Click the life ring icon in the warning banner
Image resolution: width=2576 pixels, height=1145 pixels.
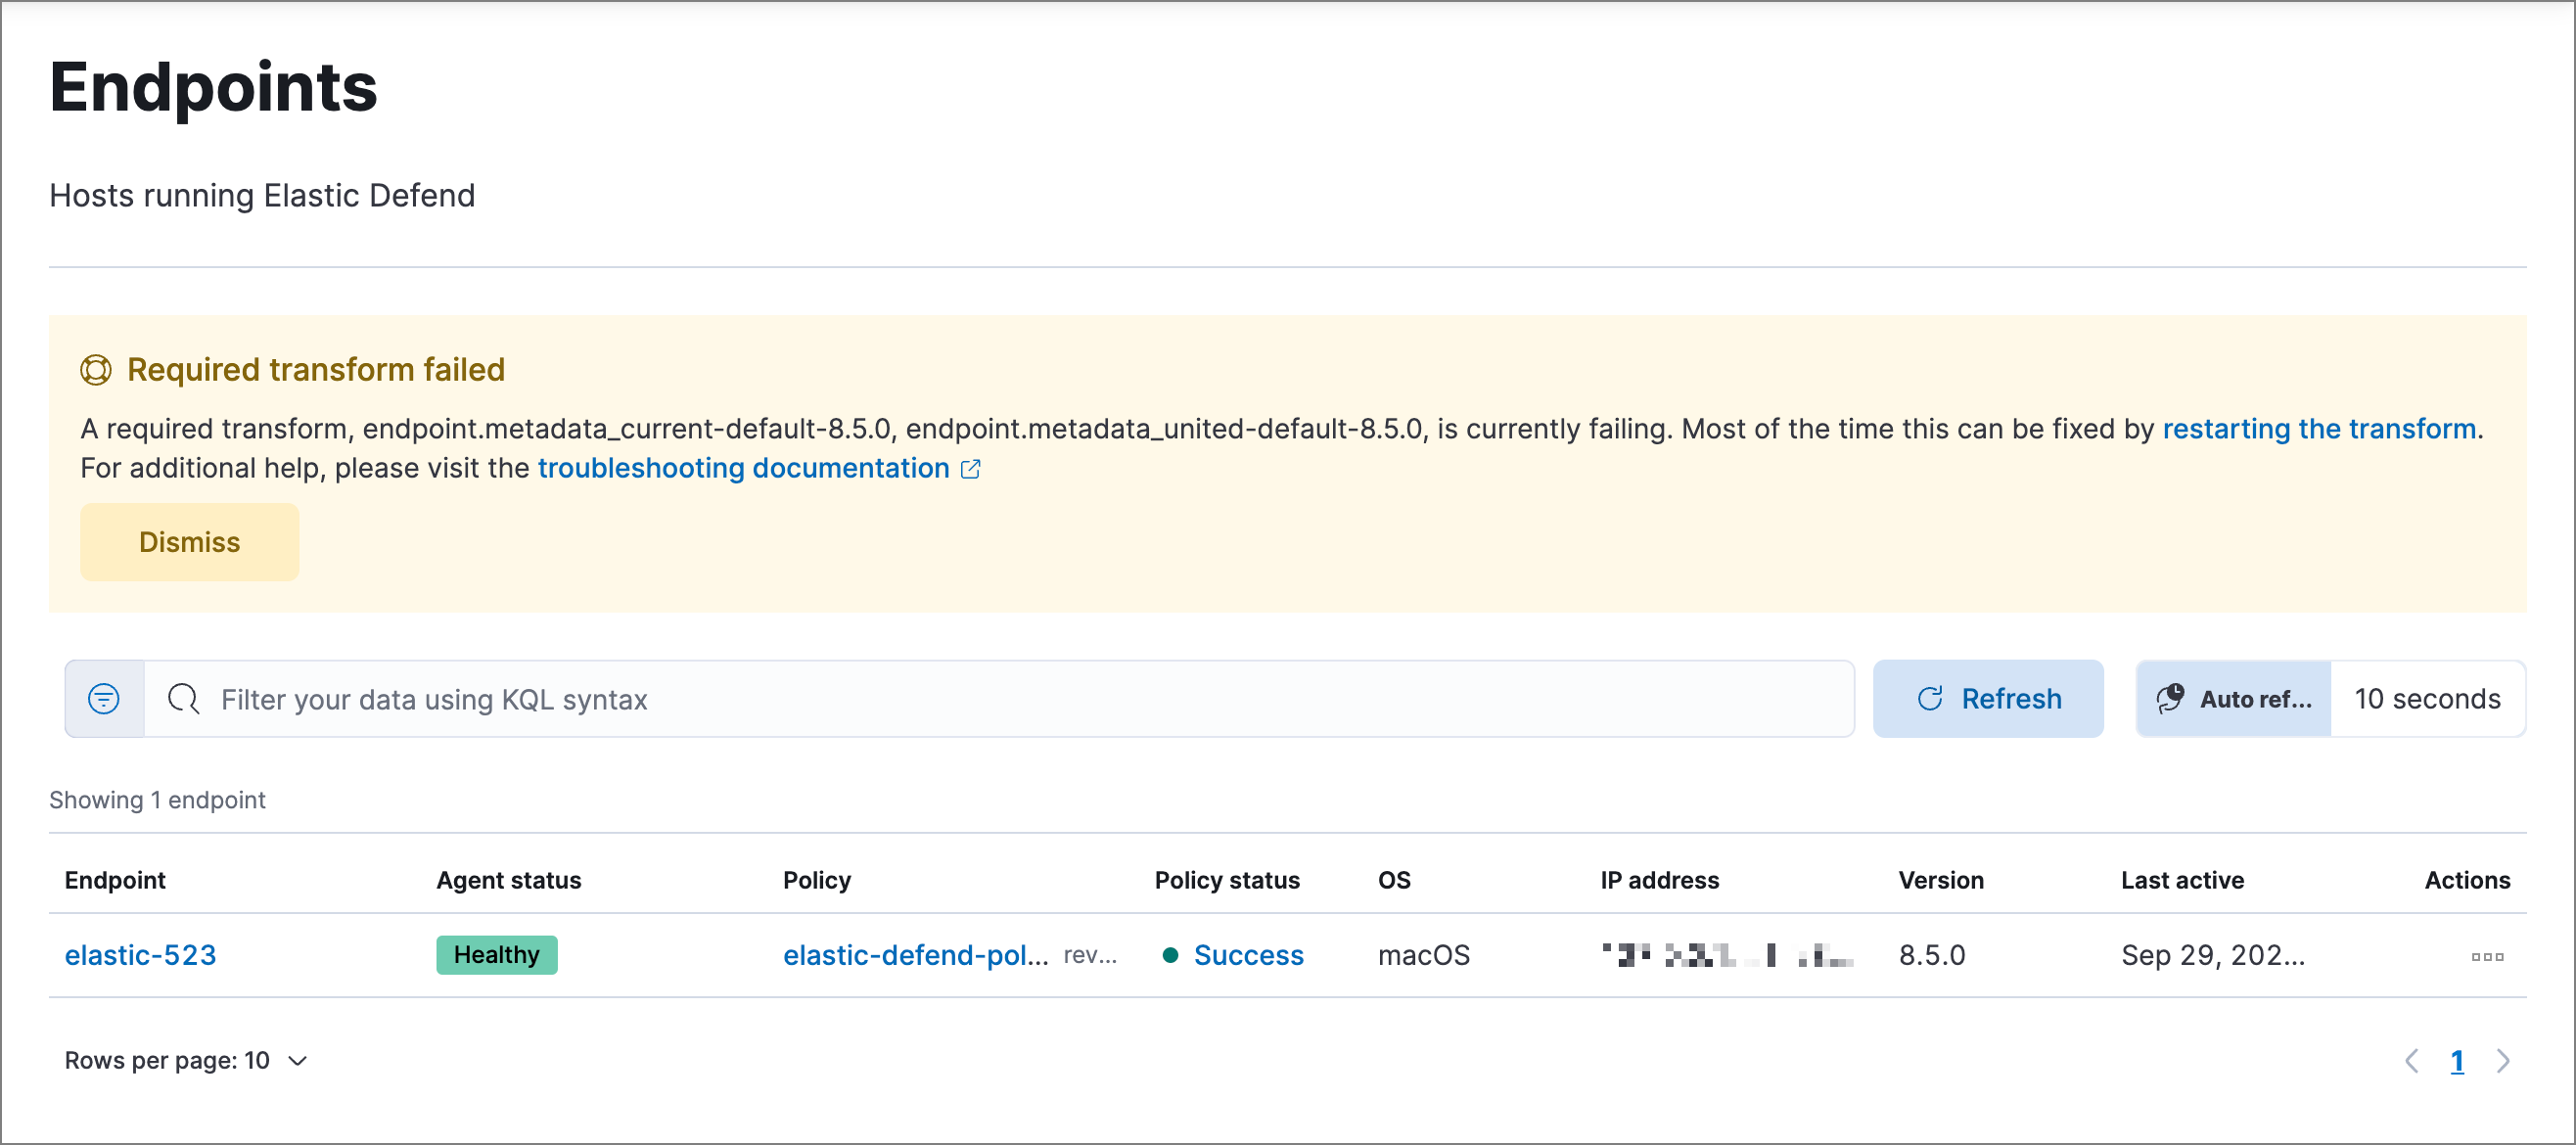click(96, 369)
